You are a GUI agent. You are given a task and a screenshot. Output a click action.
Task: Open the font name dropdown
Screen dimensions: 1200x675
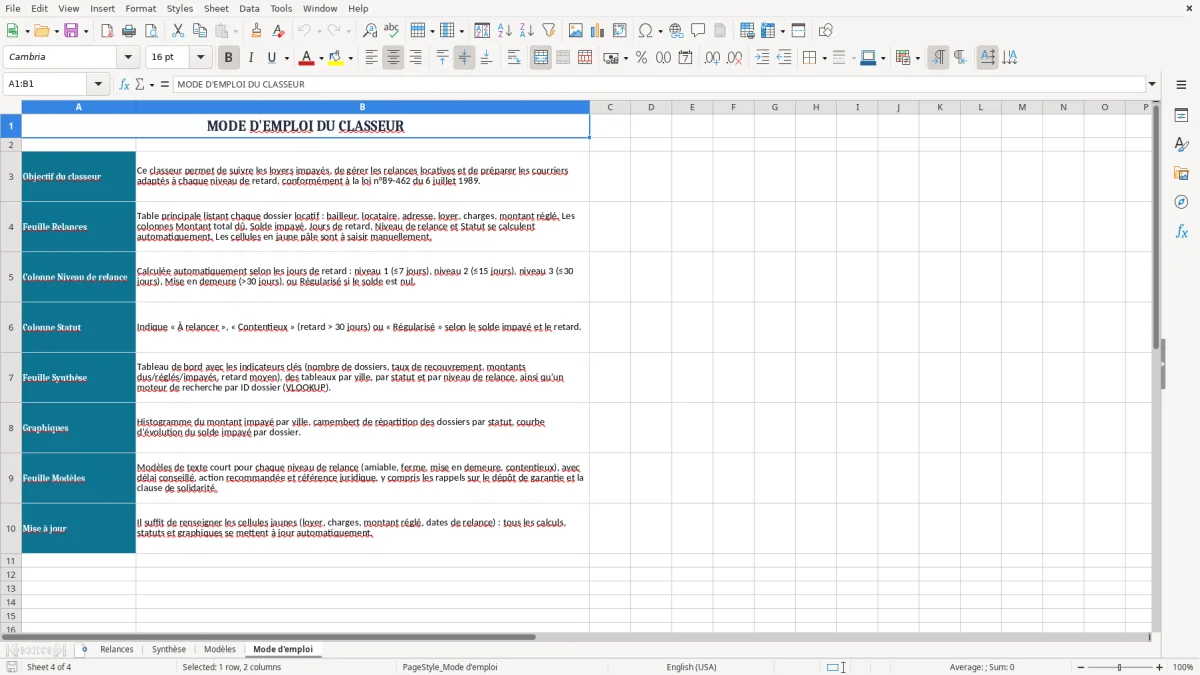pyautogui.click(x=129, y=58)
